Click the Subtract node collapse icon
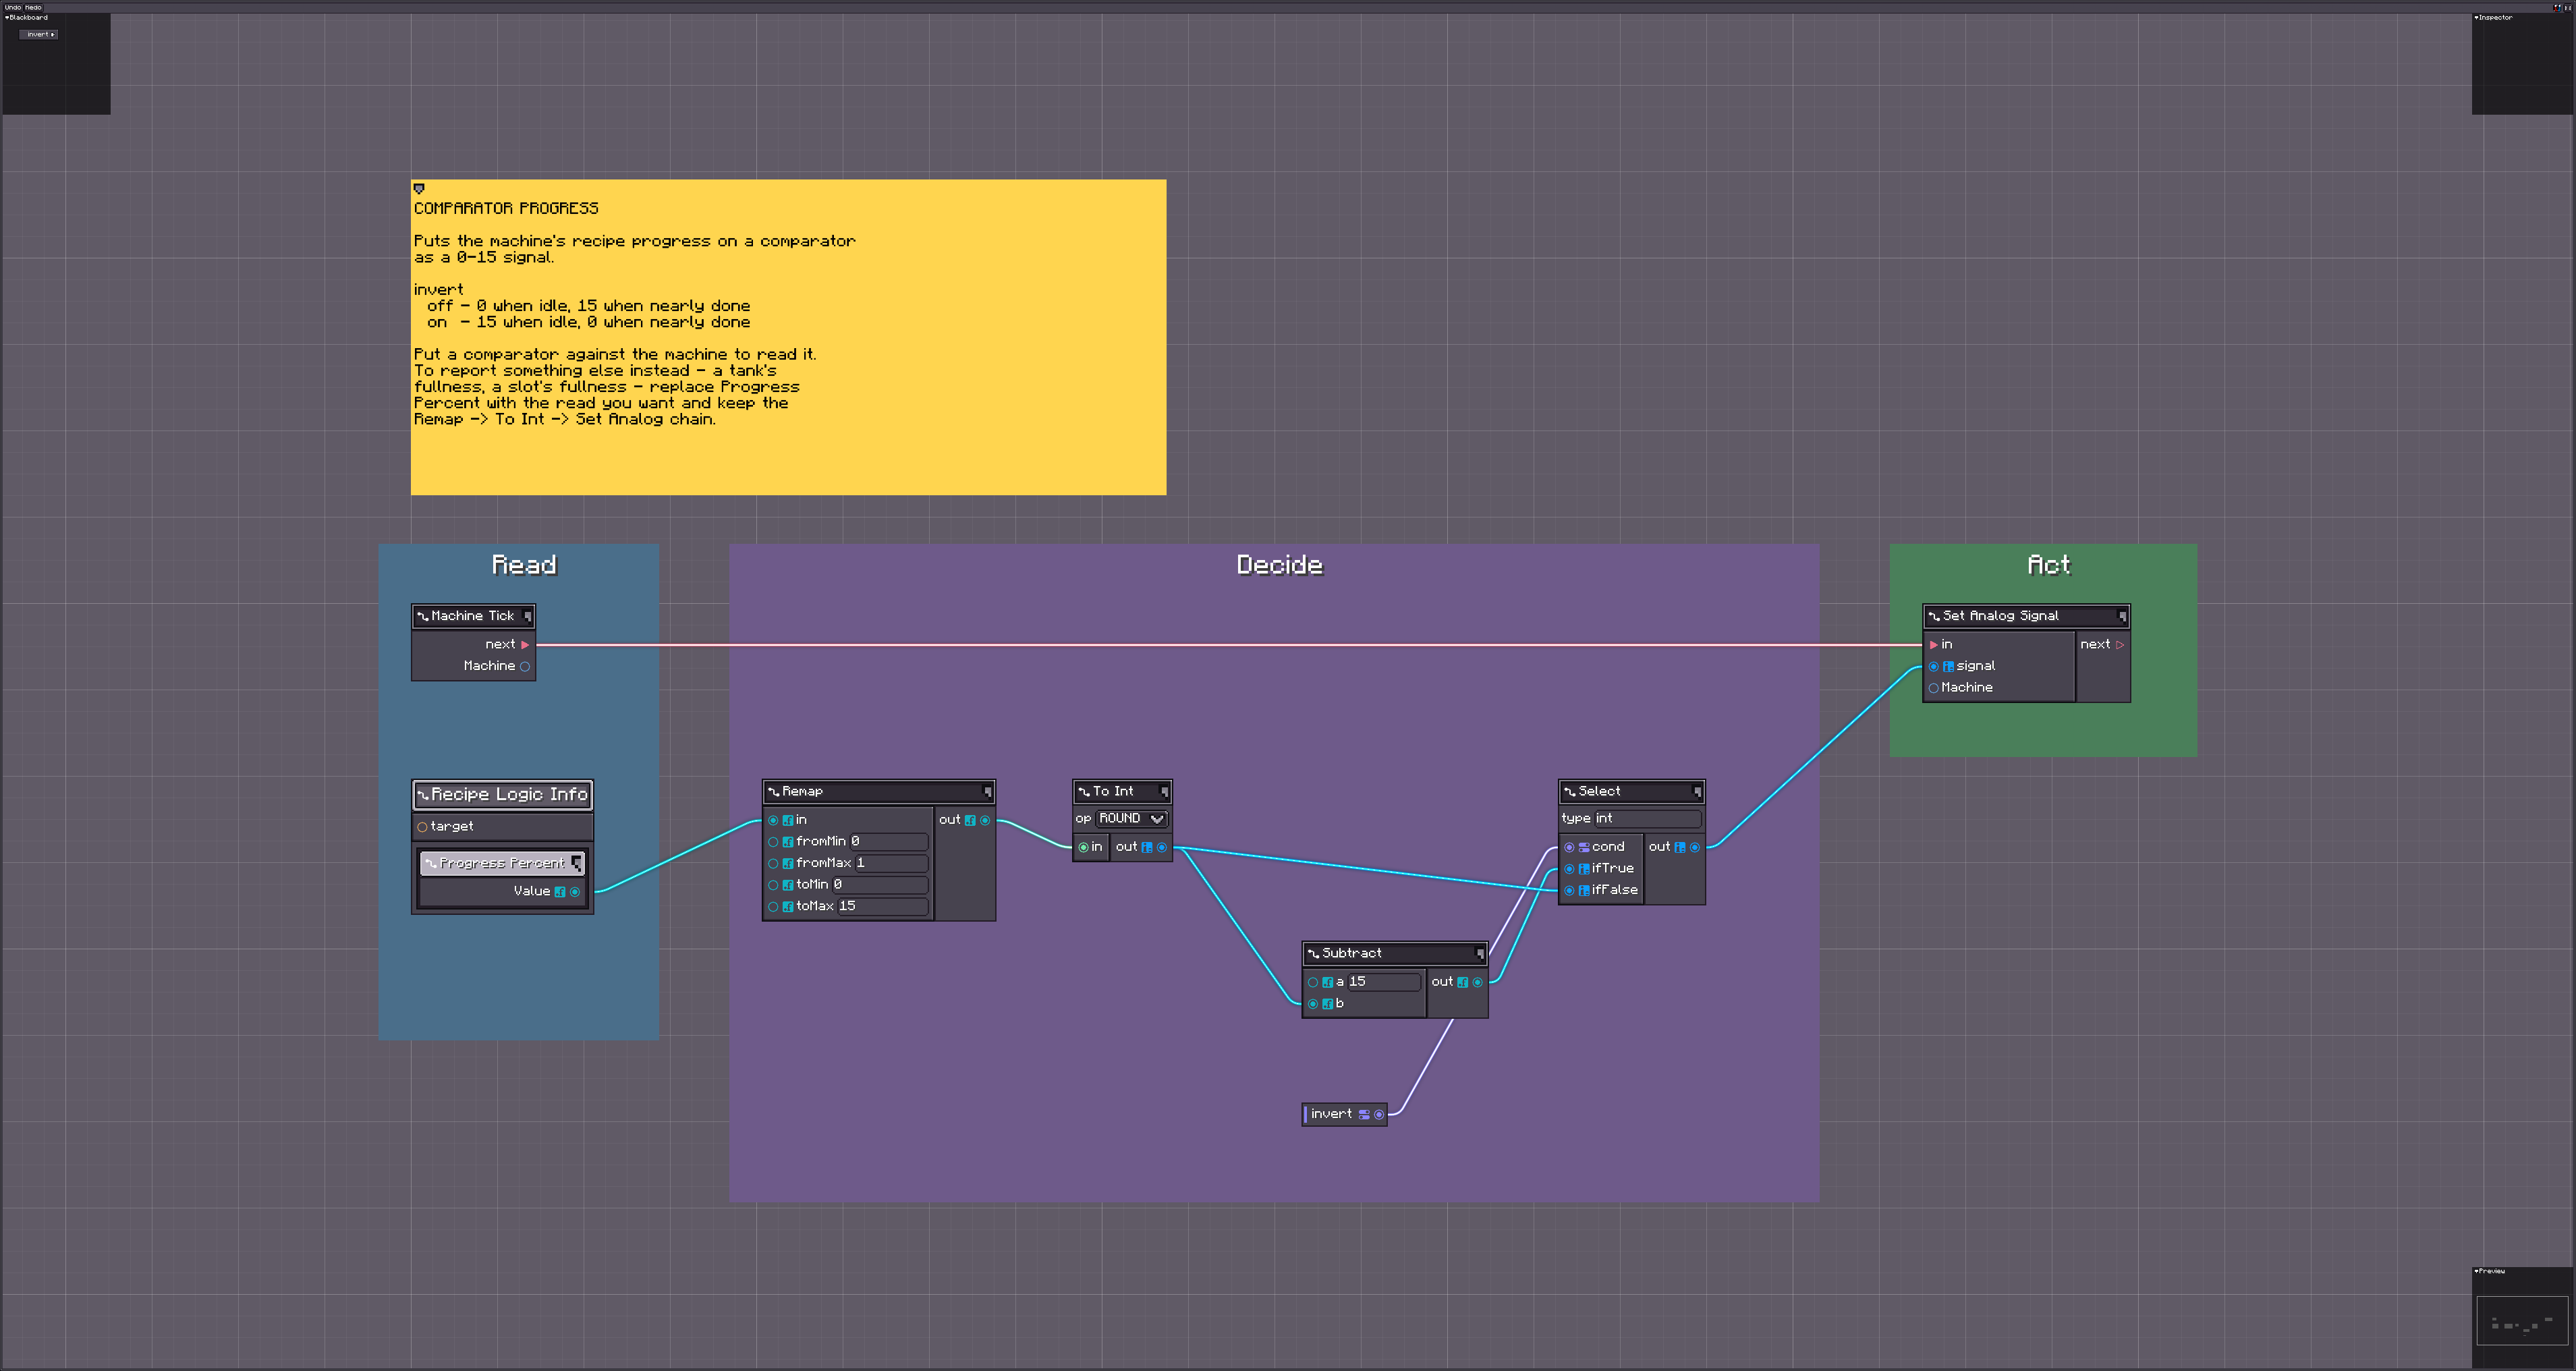Viewport: 2576px width, 1371px height. pyautogui.click(x=1480, y=954)
